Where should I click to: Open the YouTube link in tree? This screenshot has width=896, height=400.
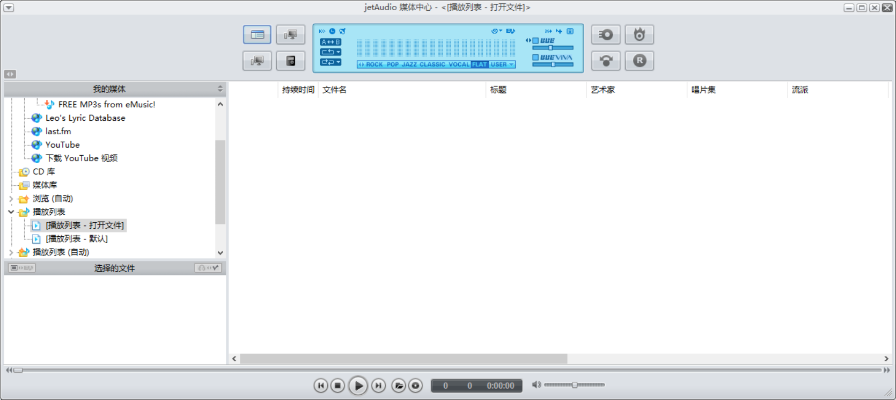(x=62, y=145)
